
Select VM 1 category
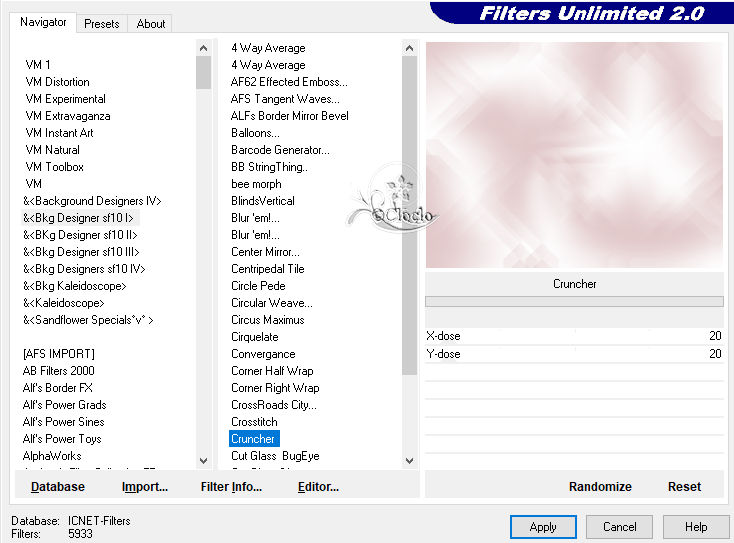[x=38, y=65]
